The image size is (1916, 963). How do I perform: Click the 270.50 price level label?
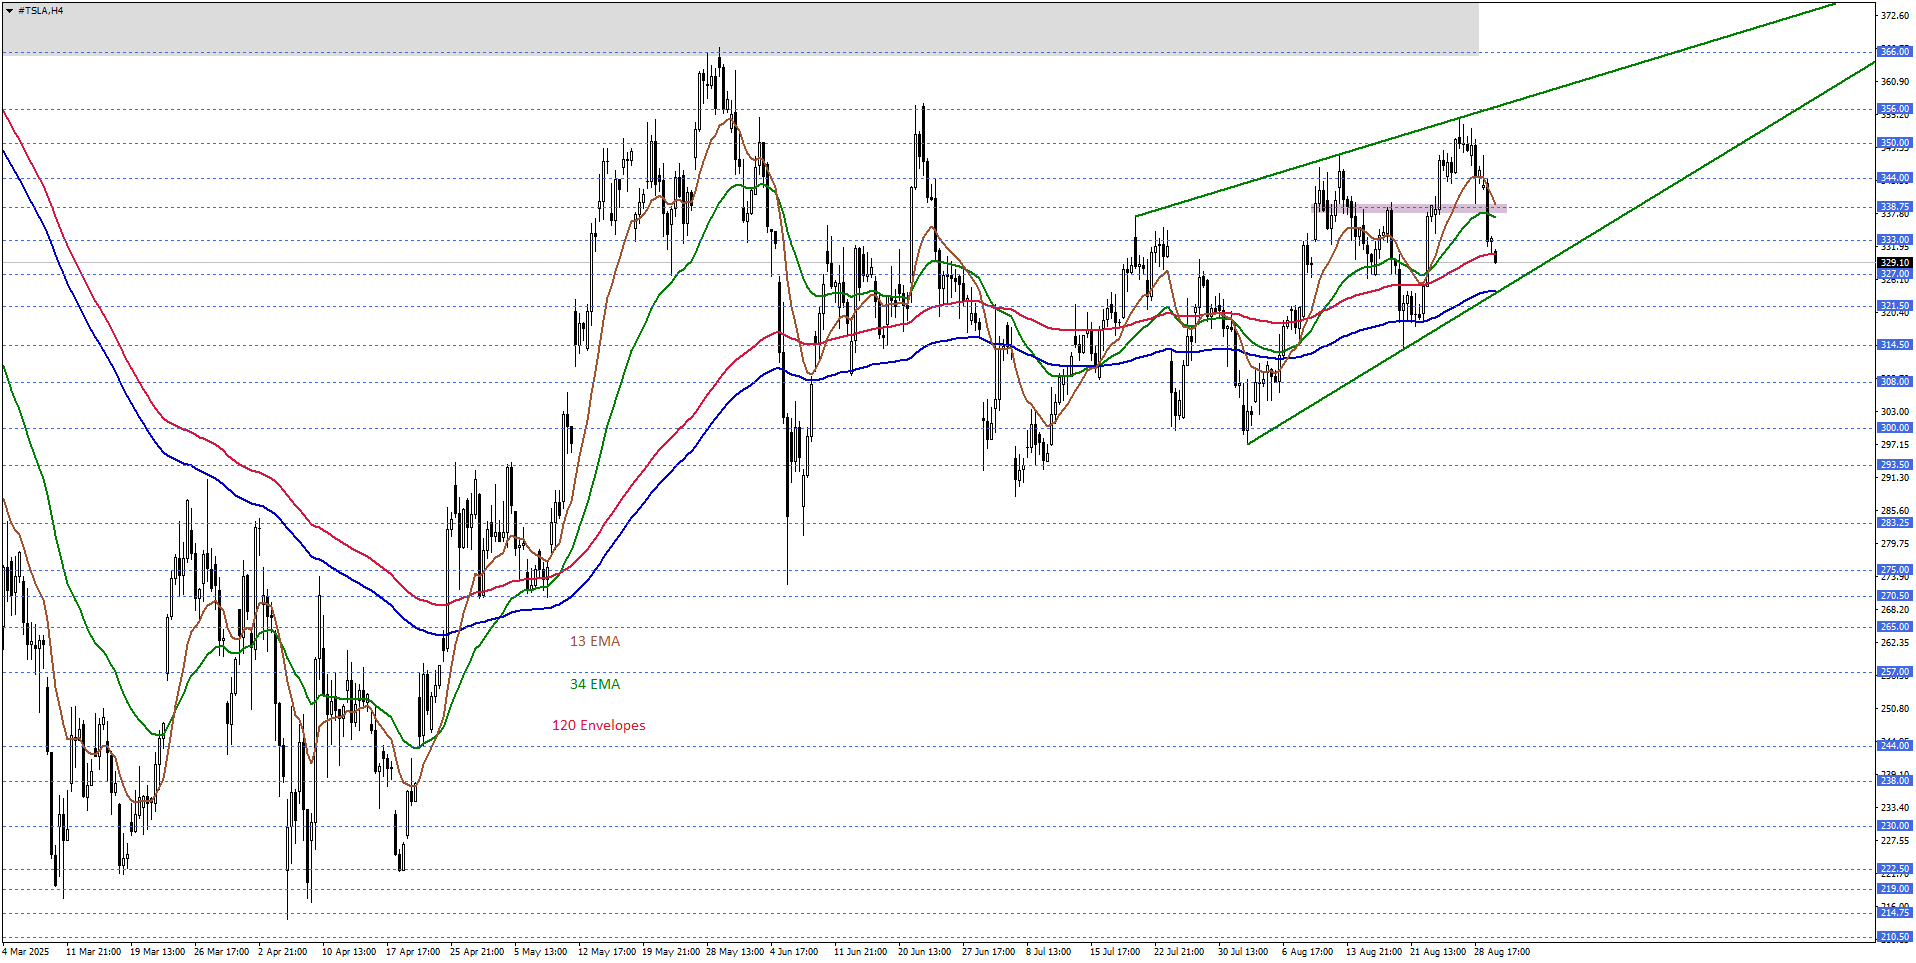pyautogui.click(x=1894, y=596)
